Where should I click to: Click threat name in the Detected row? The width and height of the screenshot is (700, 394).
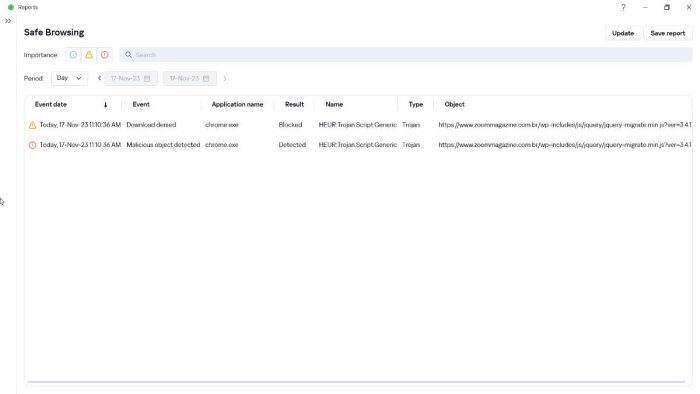pos(358,145)
